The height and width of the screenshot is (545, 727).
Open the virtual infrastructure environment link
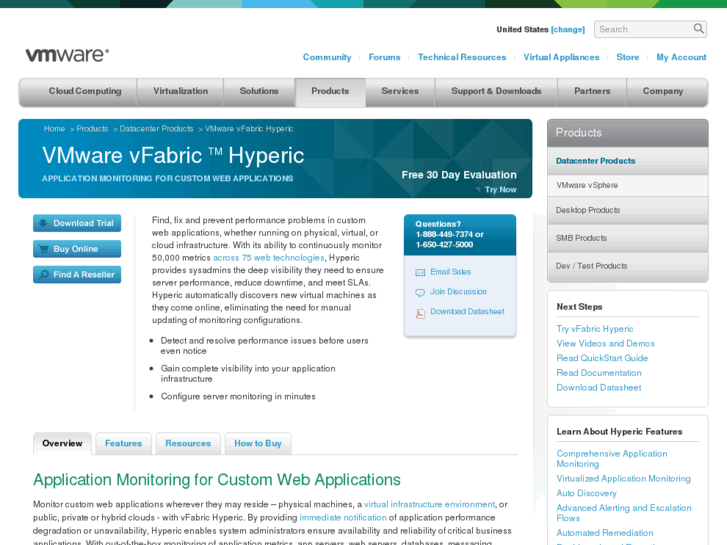(x=429, y=504)
